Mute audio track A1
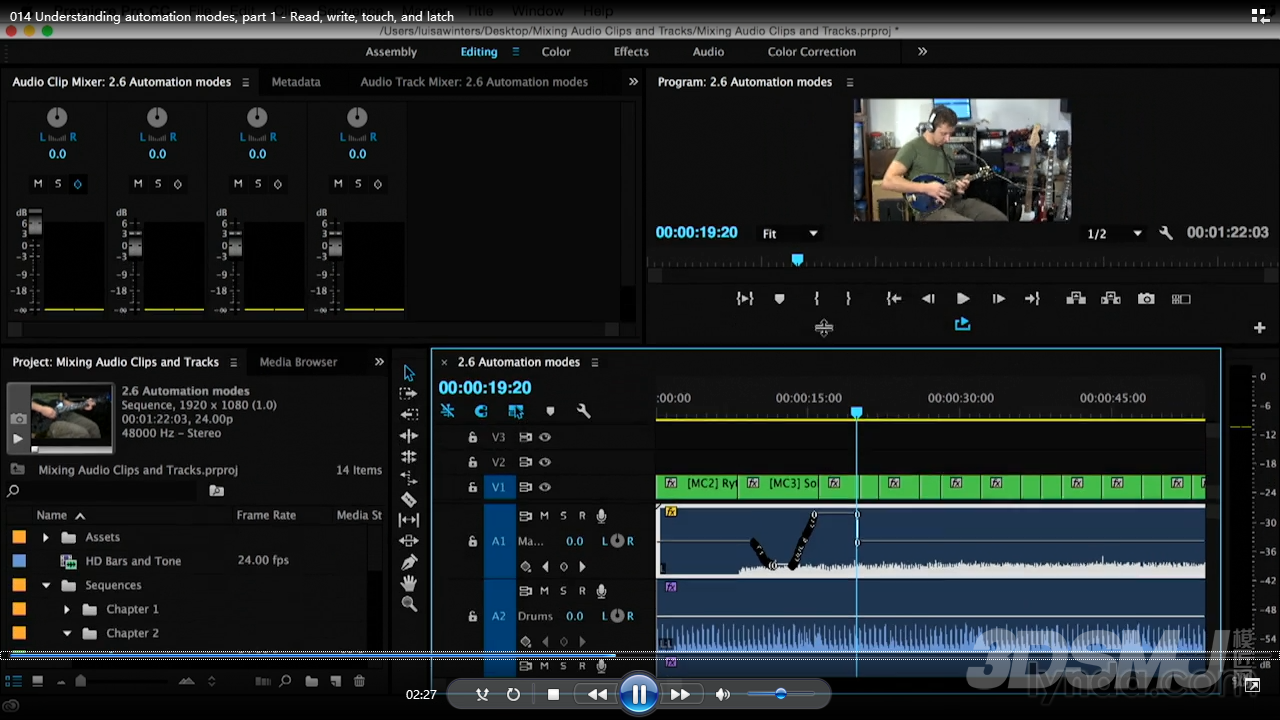 tap(544, 516)
